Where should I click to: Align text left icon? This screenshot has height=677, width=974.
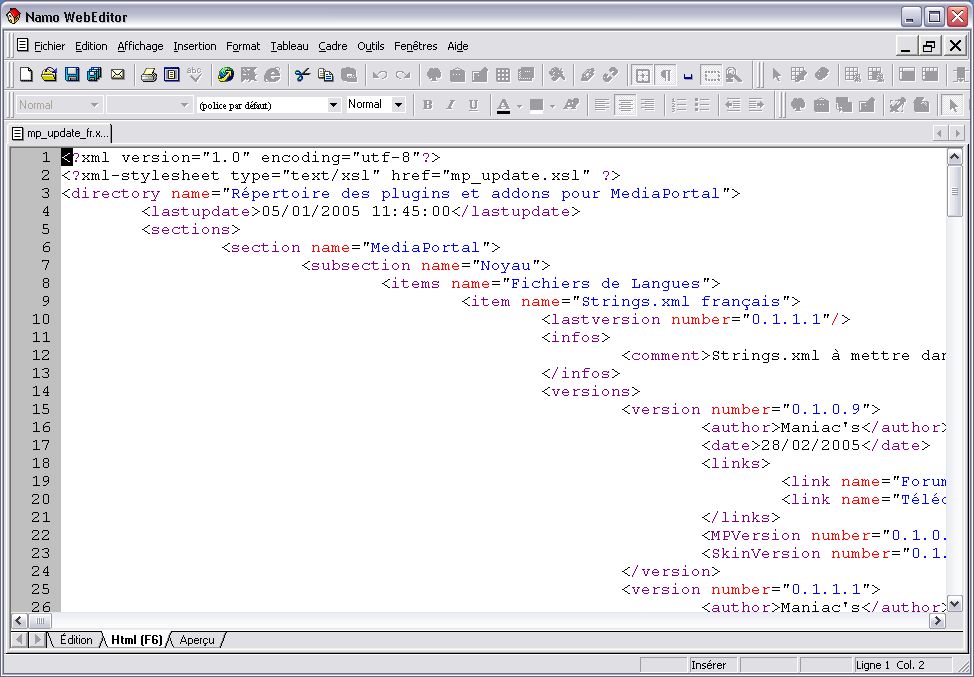point(601,105)
